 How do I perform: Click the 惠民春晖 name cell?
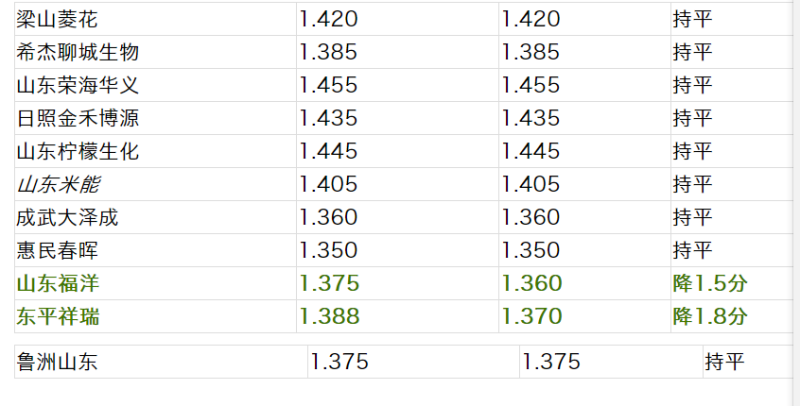[x=155, y=250]
